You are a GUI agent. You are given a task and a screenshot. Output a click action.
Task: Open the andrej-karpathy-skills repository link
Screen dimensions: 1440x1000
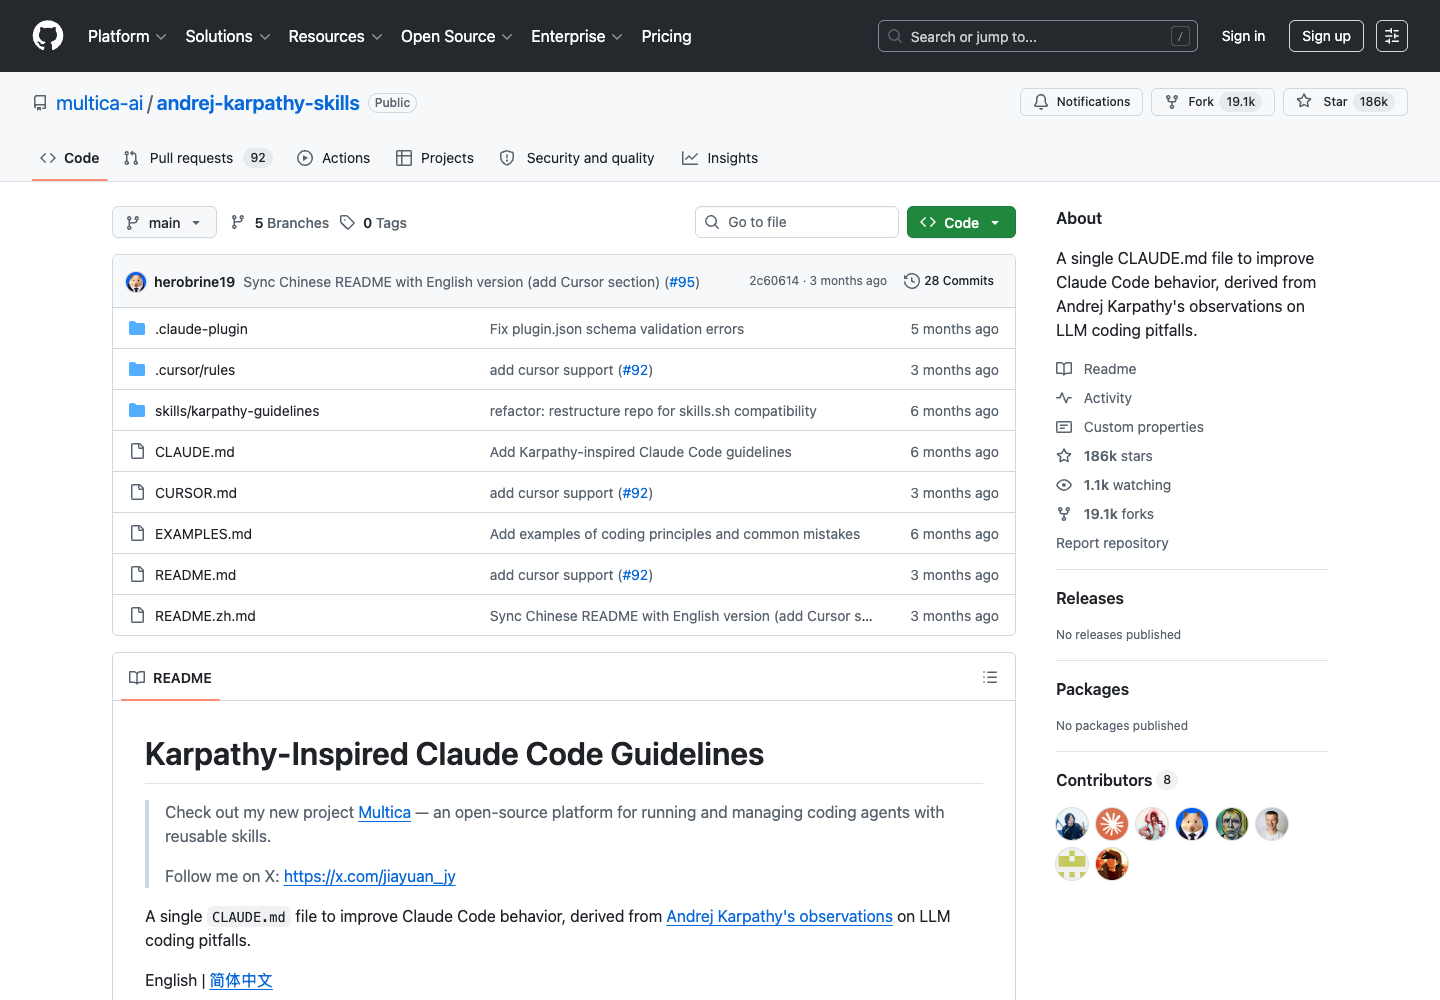(x=258, y=103)
